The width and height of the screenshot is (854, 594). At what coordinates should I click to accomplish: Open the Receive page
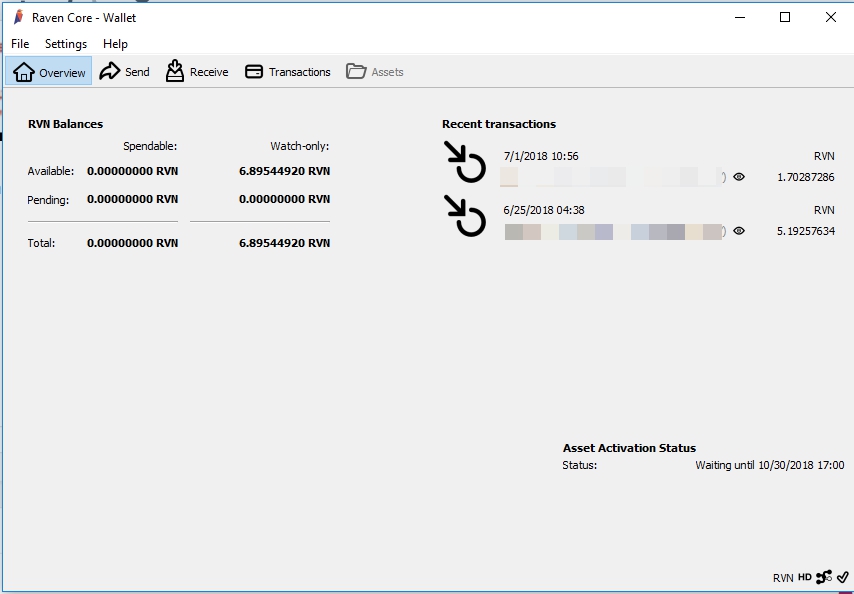pos(197,71)
